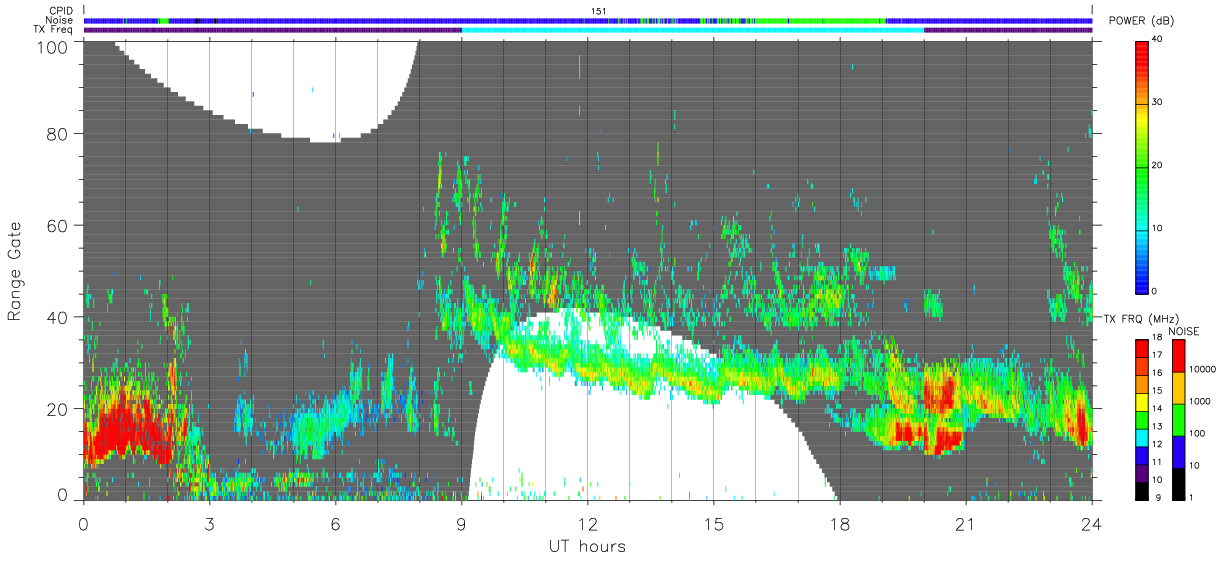This screenshot has height=567, width=1228.
Task: Click UT hour tick label 24
Action: click(x=1091, y=525)
